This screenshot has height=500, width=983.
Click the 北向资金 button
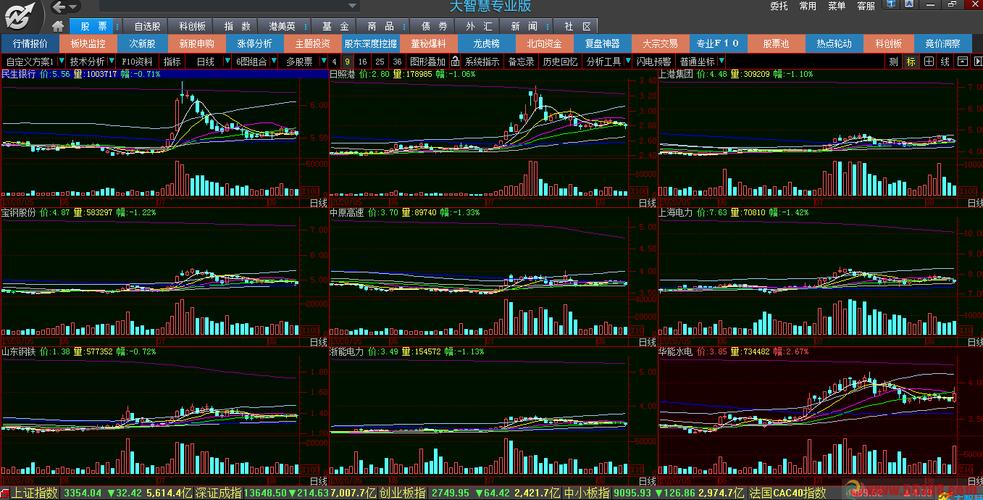click(544, 44)
